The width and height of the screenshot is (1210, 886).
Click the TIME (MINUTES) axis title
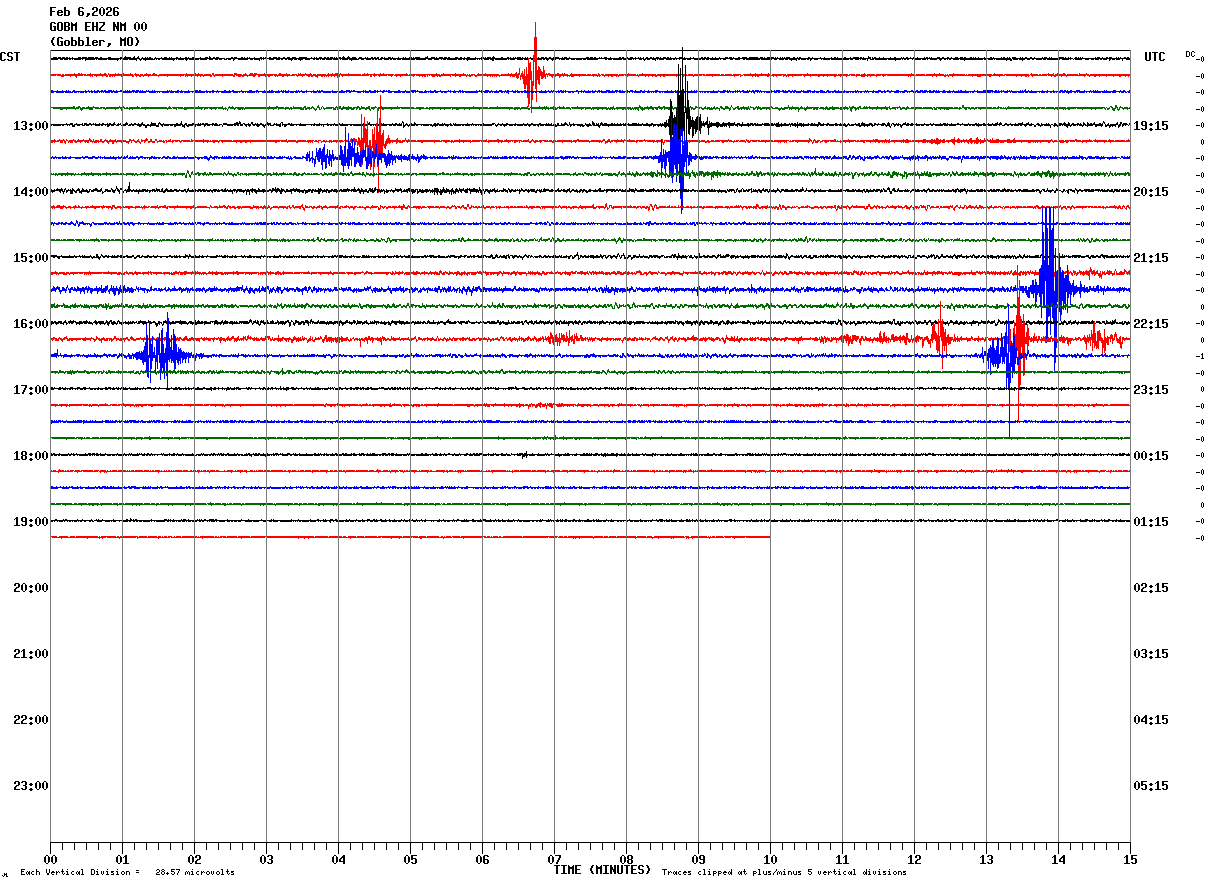[x=602, y=870]
